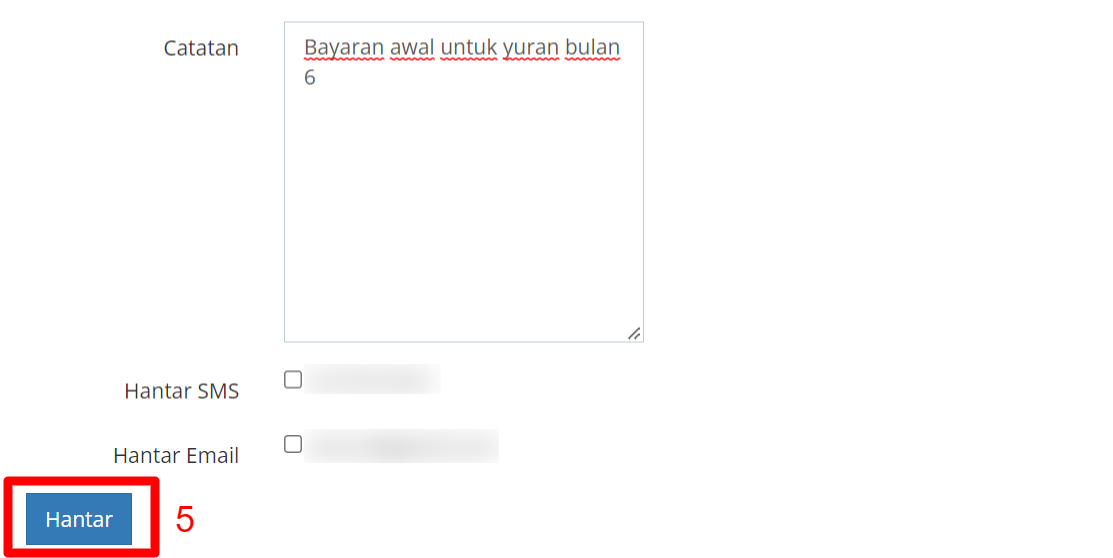Image resolution: width=1113 pixels, height=558 pixels.
Task: Focus the Catatan notes text area
Action: [464, 182]
